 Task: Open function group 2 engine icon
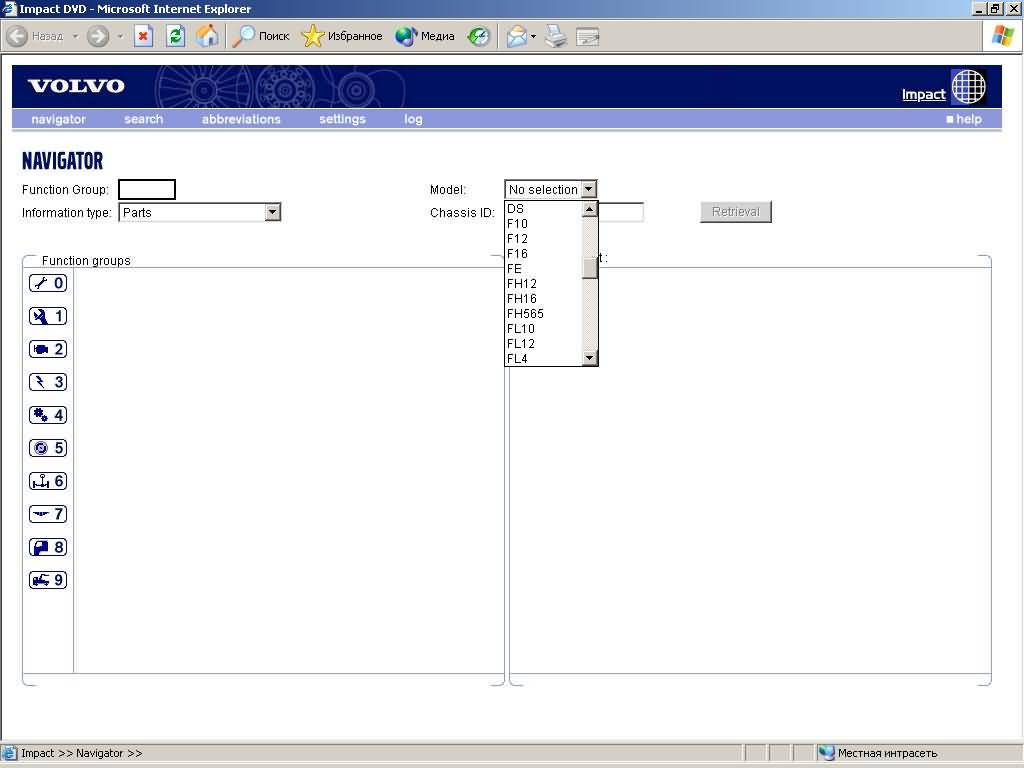click(x=48, y=349)
